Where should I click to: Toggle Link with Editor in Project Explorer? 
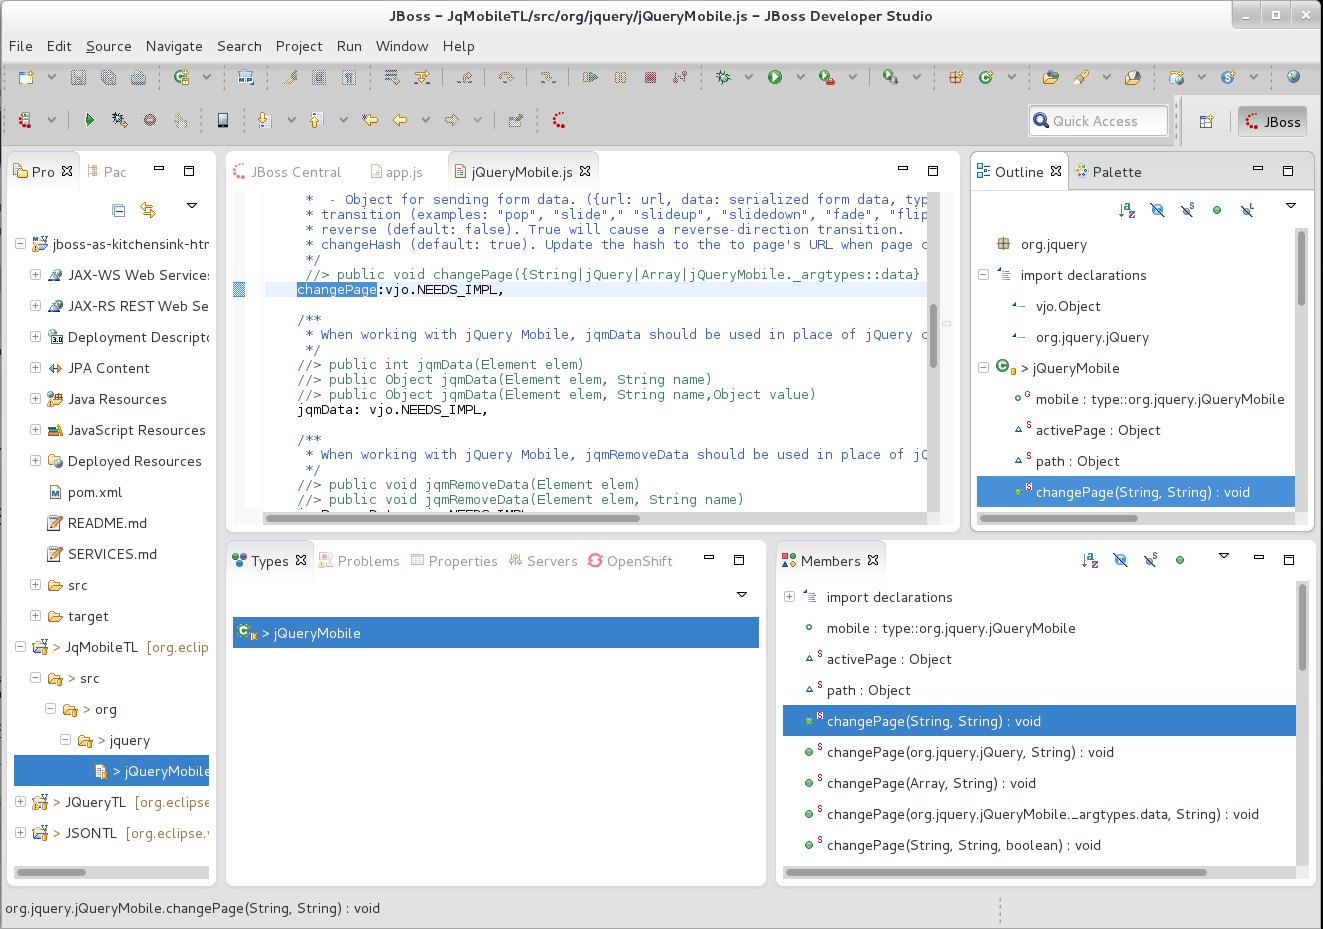click(148, 210)
